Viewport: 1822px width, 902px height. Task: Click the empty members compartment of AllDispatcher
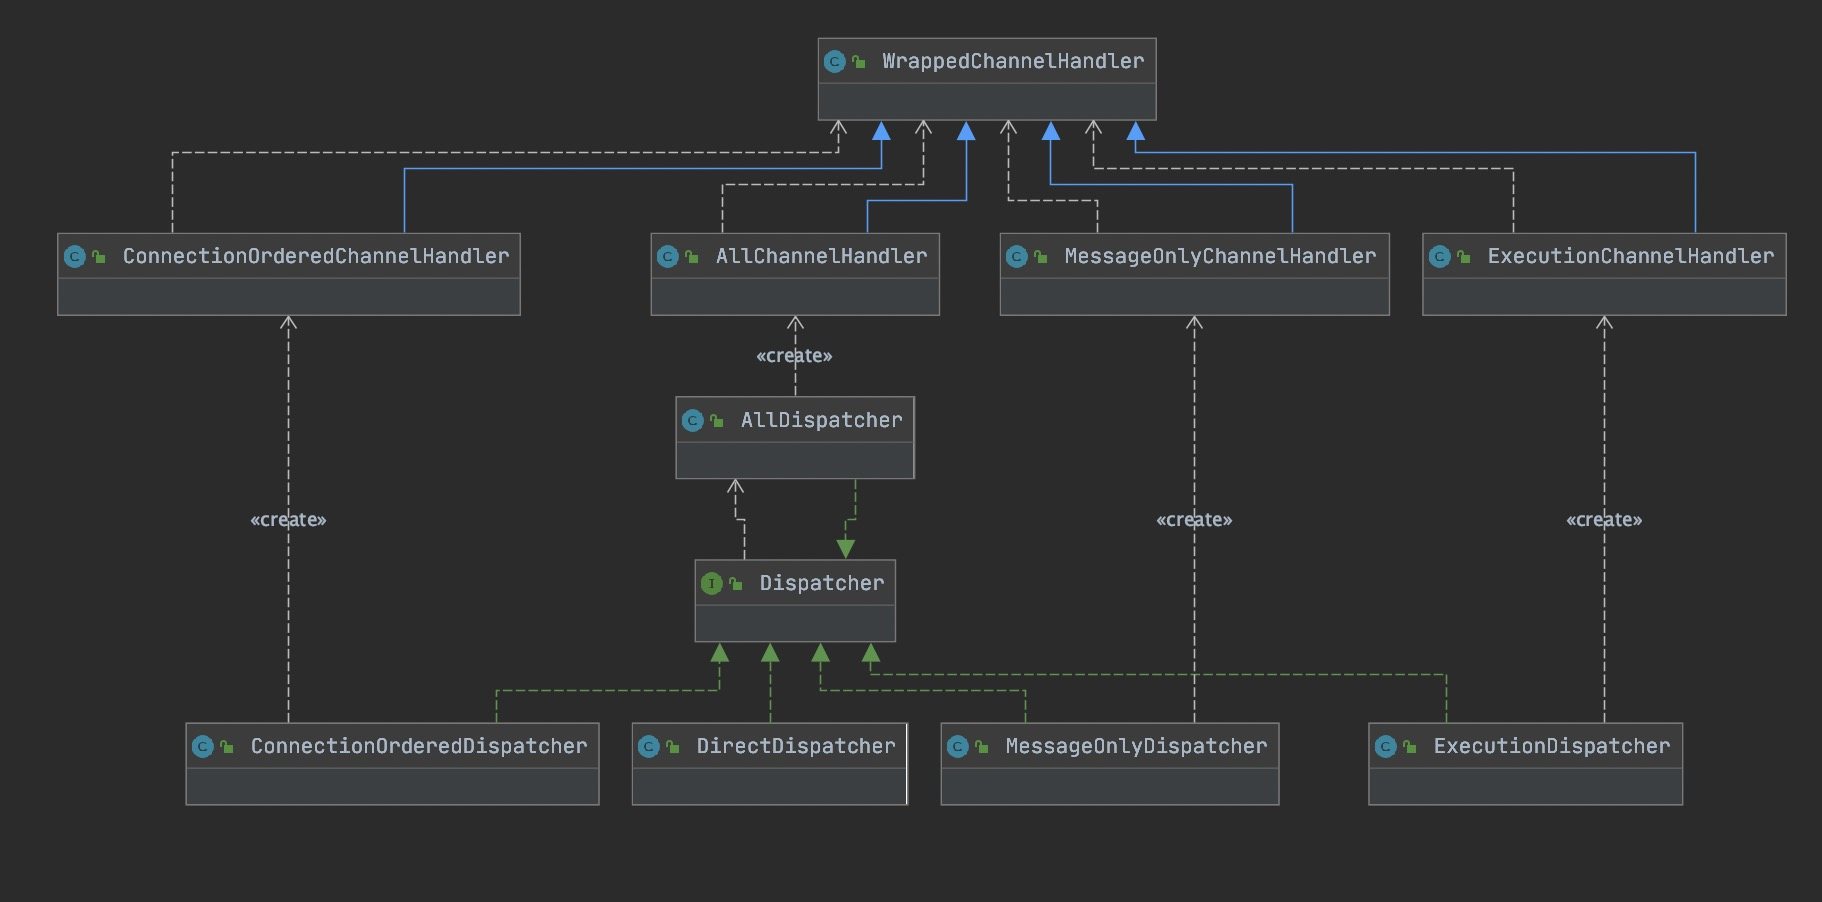pos(795,460)
